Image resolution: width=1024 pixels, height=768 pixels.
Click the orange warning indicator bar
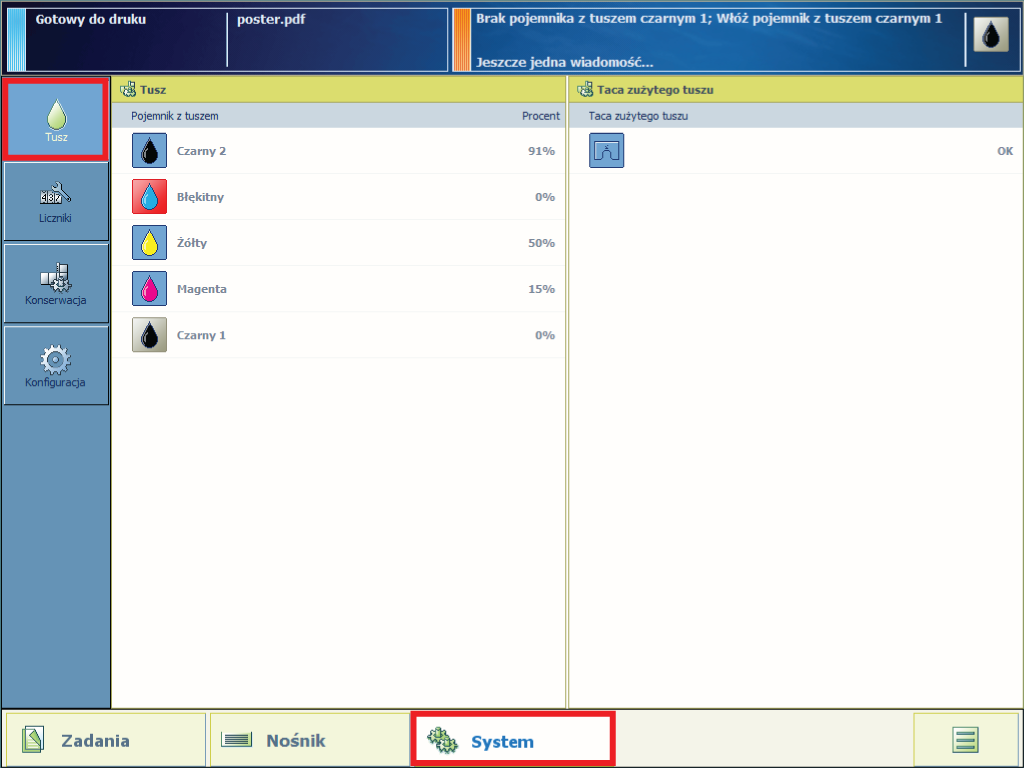[462, 40]
